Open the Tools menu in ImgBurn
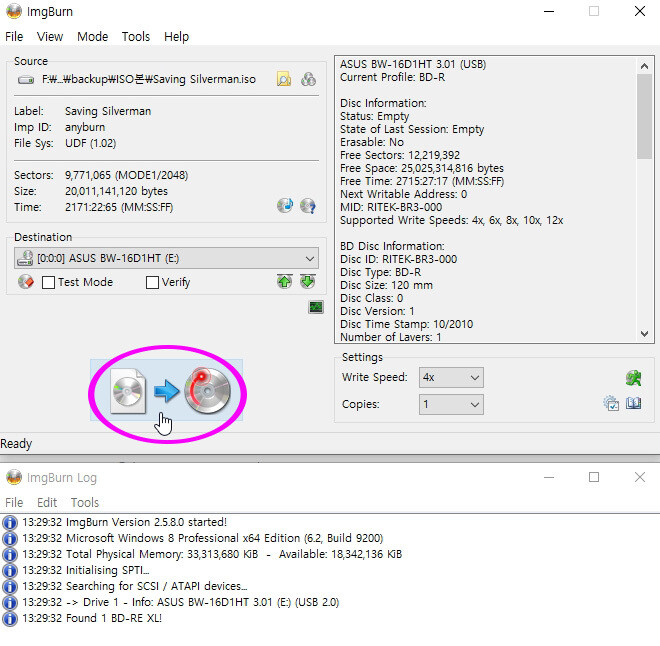 coord(136,37)
